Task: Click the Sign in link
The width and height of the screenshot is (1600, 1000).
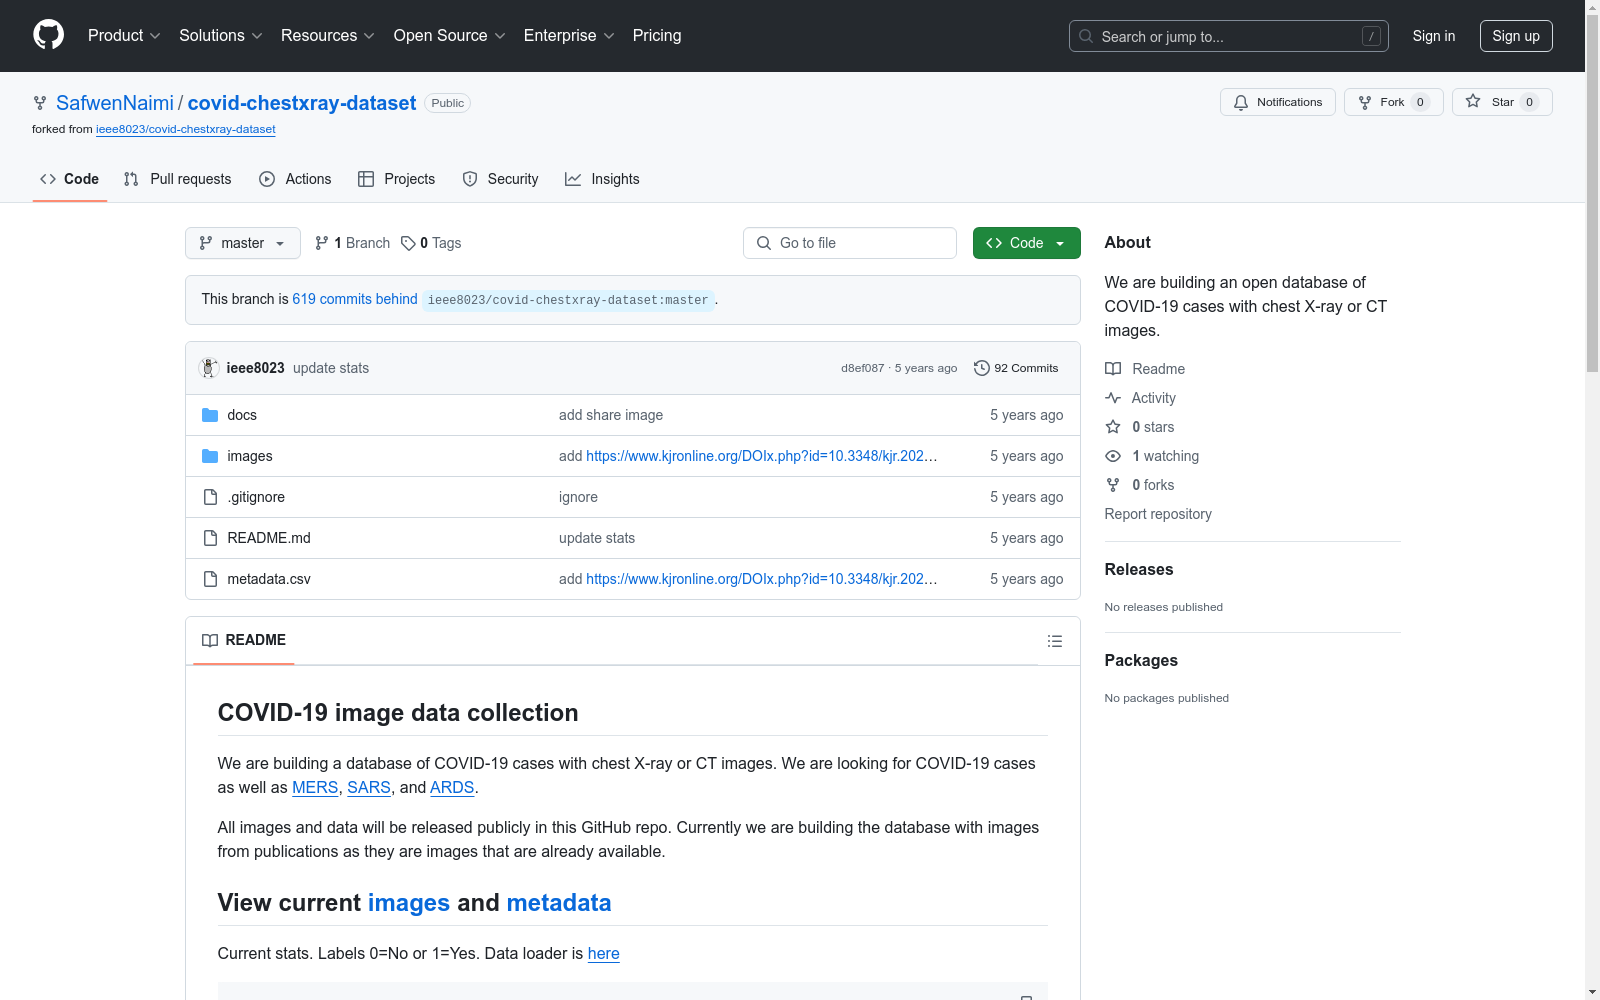Action: pyautogui.click(x=1434, y=36)
